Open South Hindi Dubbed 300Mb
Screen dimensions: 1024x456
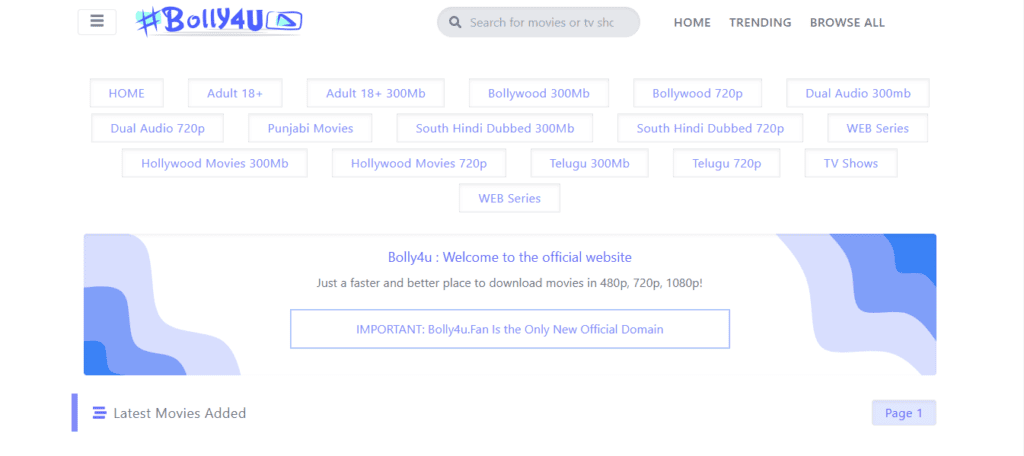[x=495, y=128]
